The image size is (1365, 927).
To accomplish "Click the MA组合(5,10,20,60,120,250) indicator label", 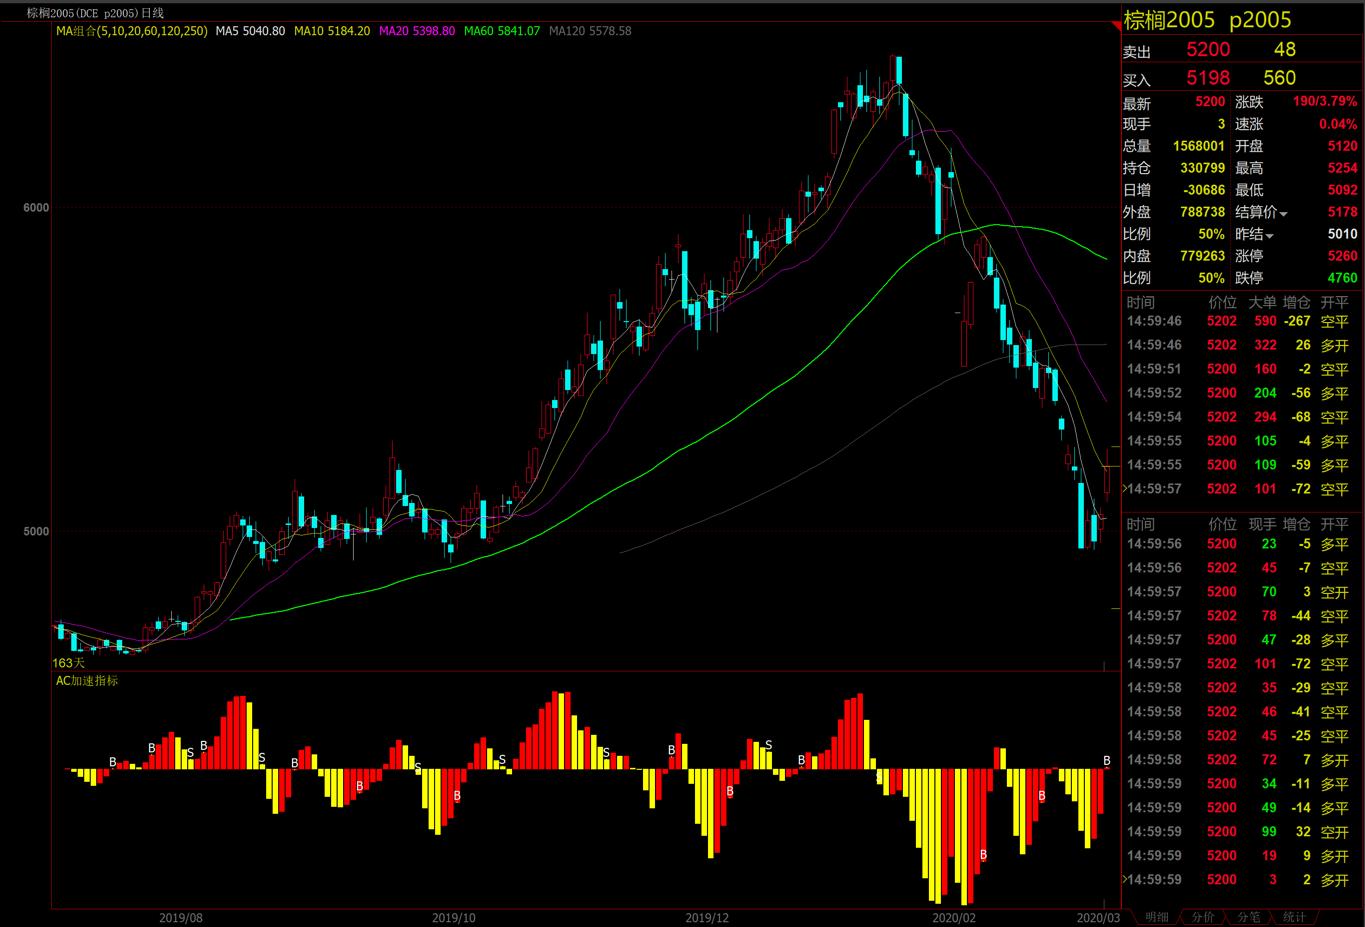I will coord(132,31).
